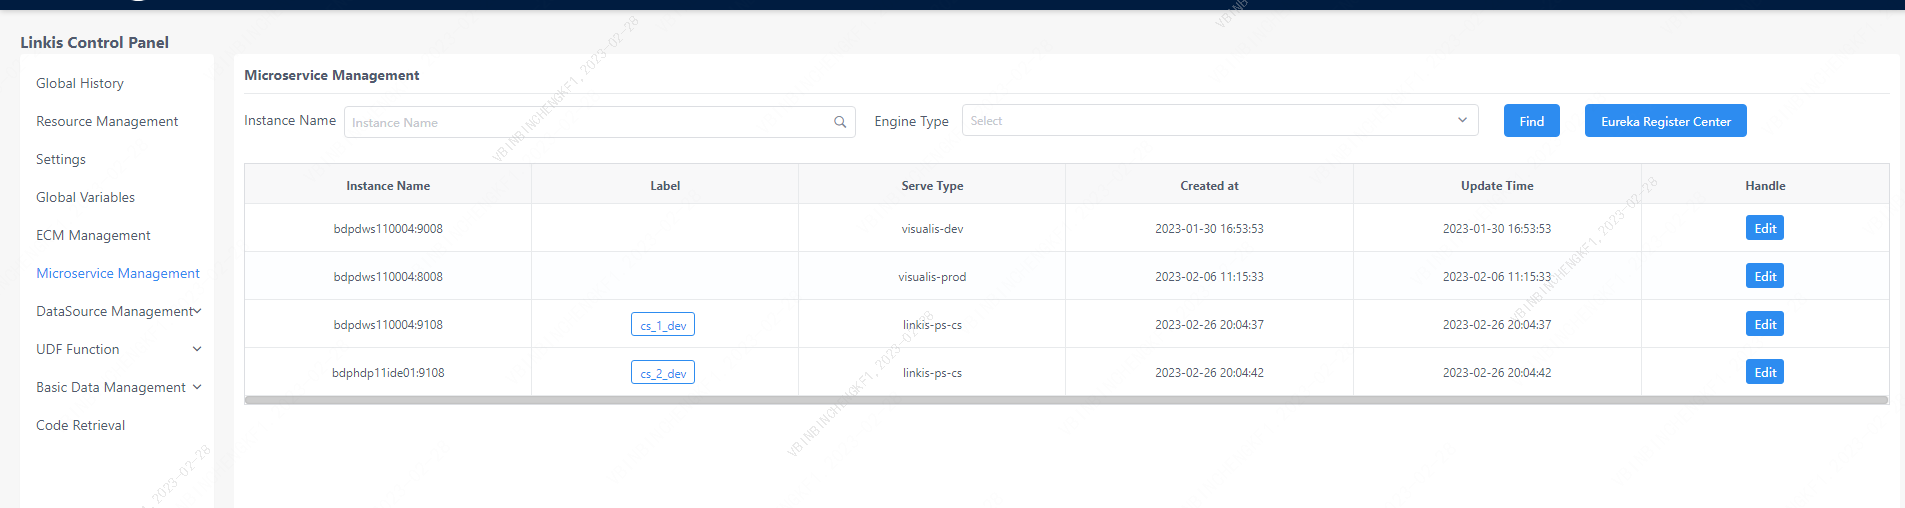Open Code Retrieval page
Viewport: 1905px width, 508px height.
(x=80, y=425)
